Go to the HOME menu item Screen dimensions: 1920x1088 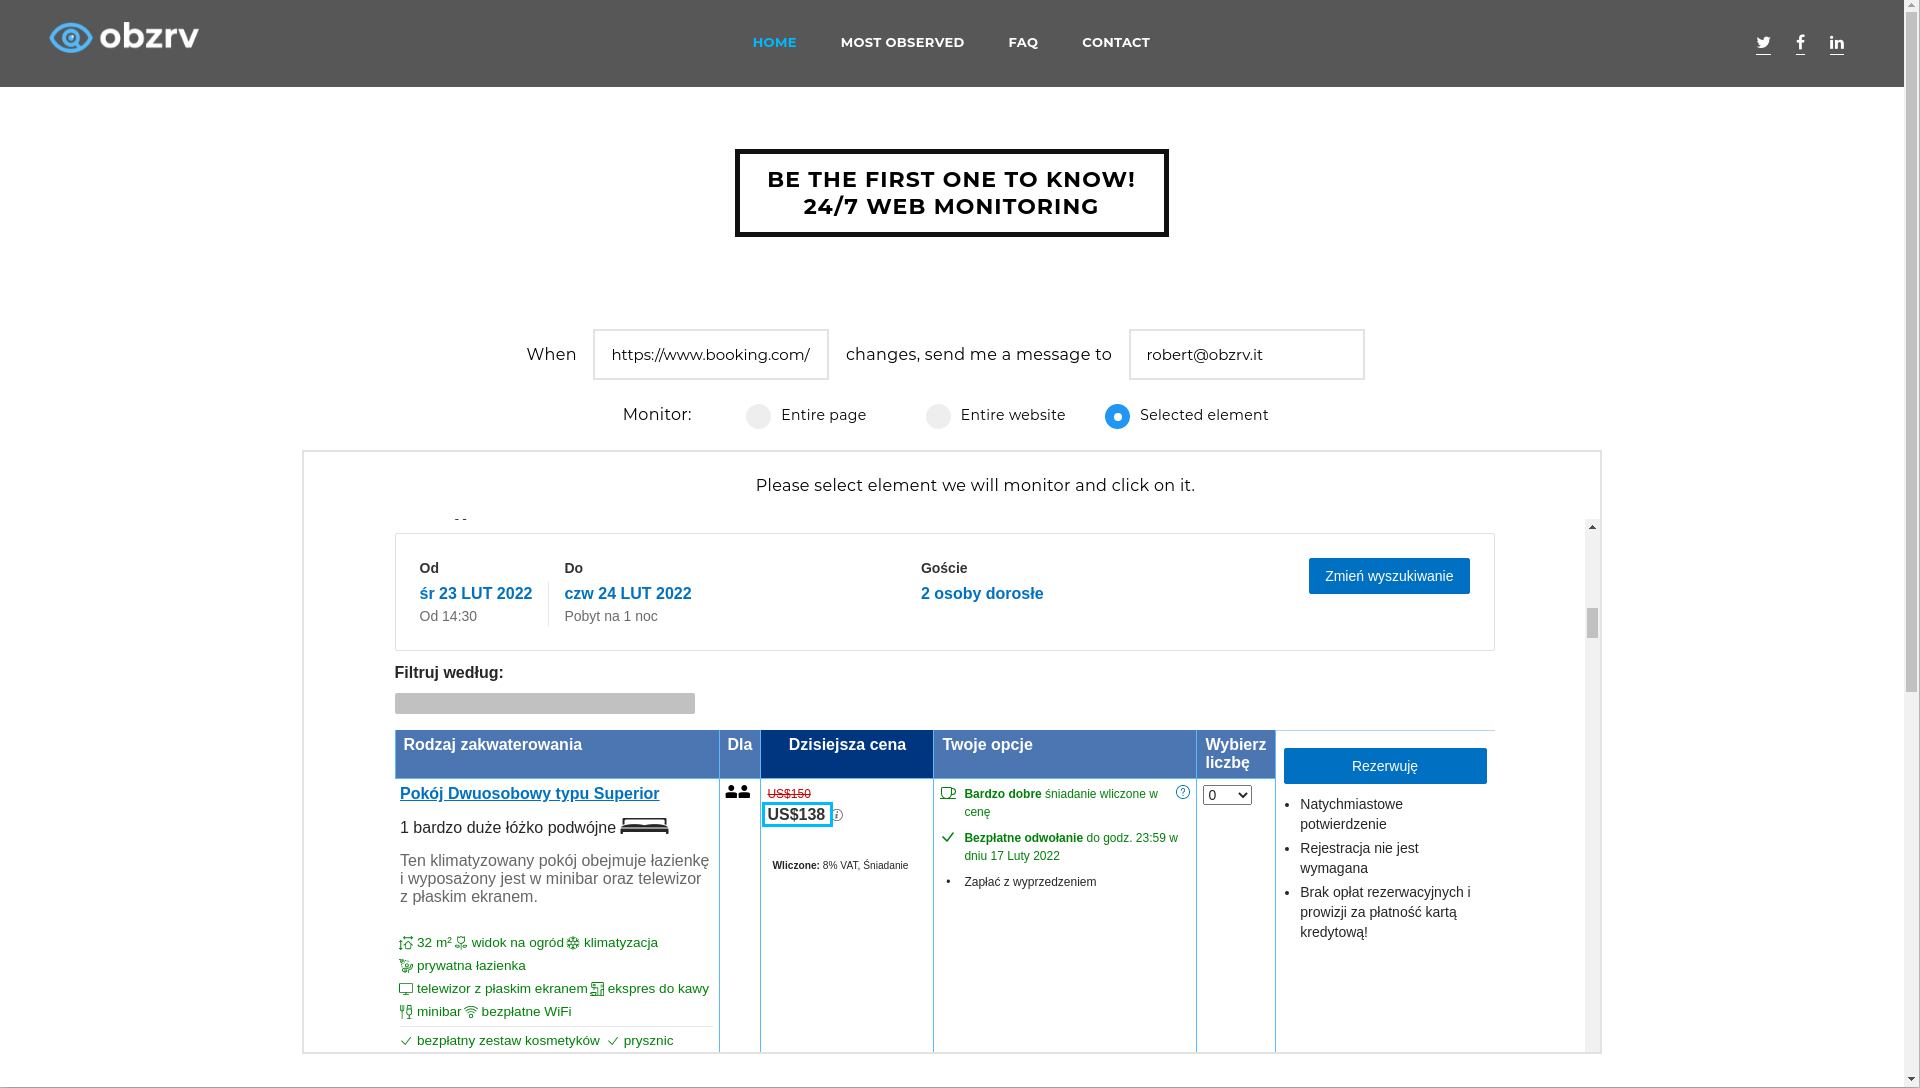point(774,42)
